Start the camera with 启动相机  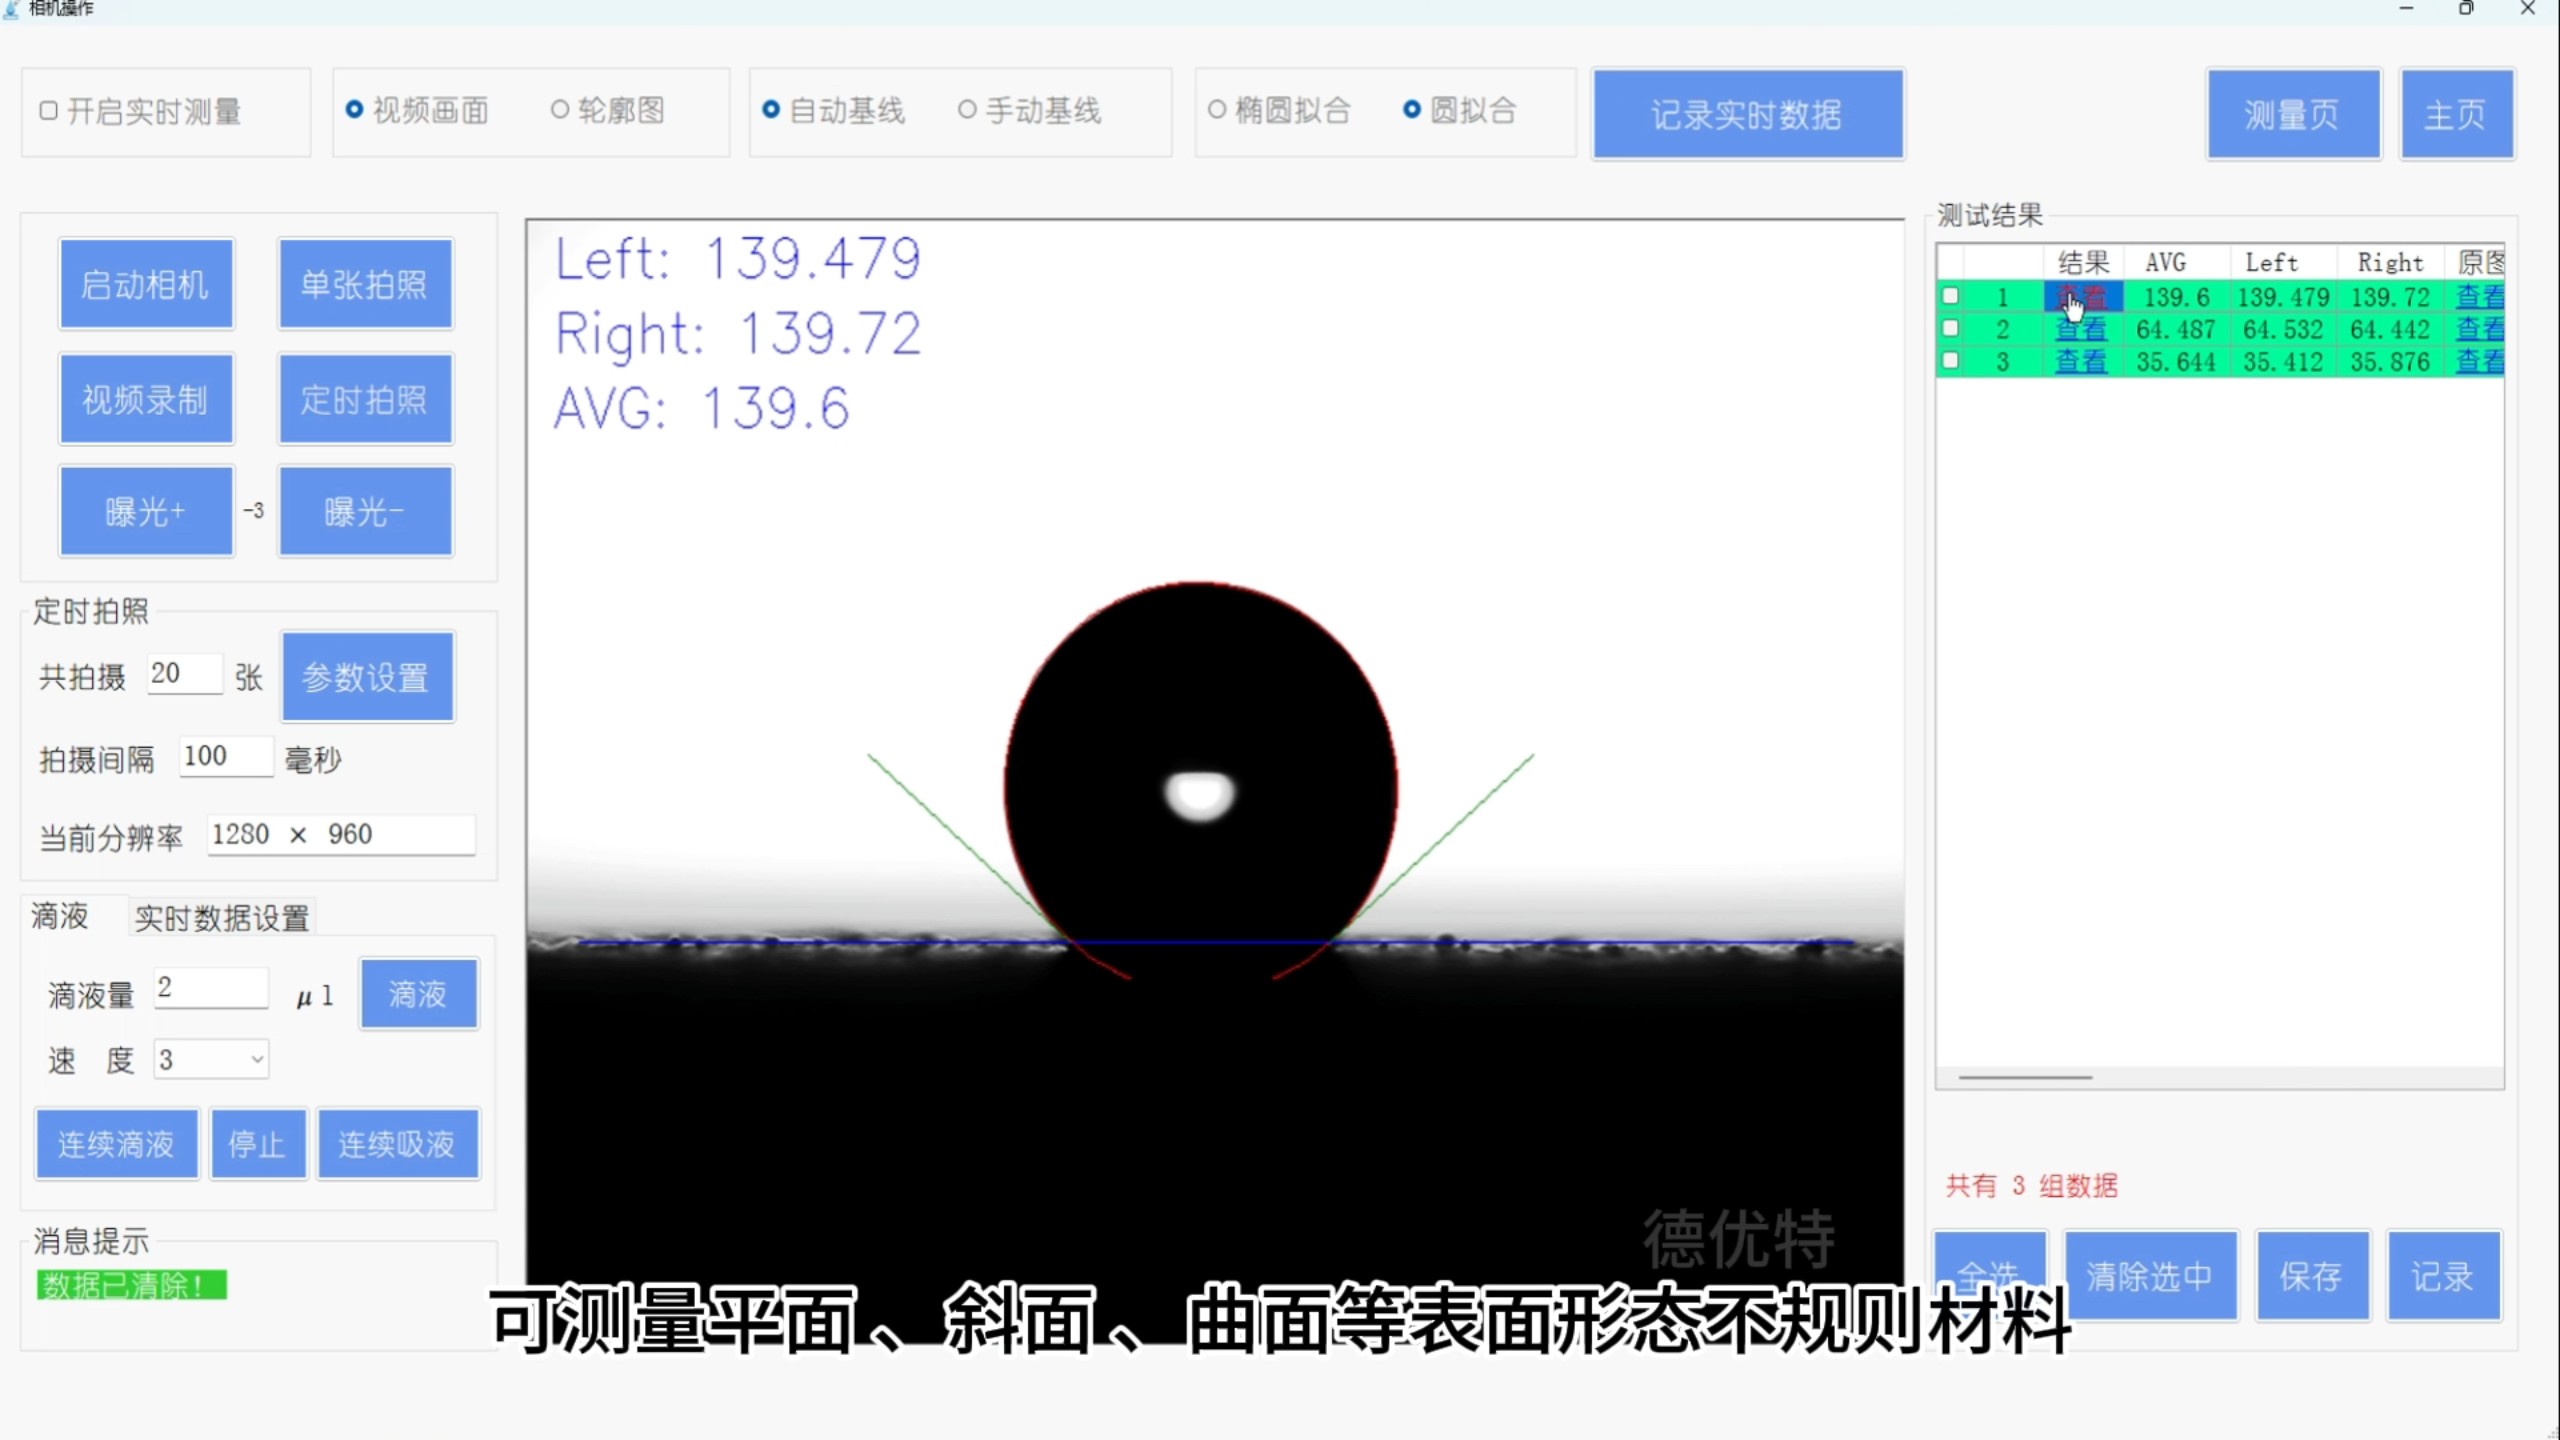tap(146, 283)
